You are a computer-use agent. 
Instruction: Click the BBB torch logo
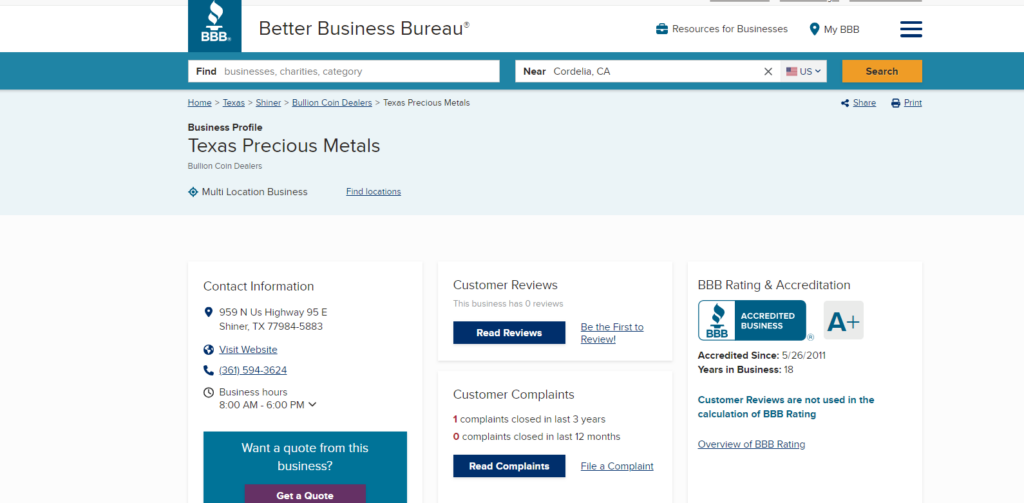(215, 24)
